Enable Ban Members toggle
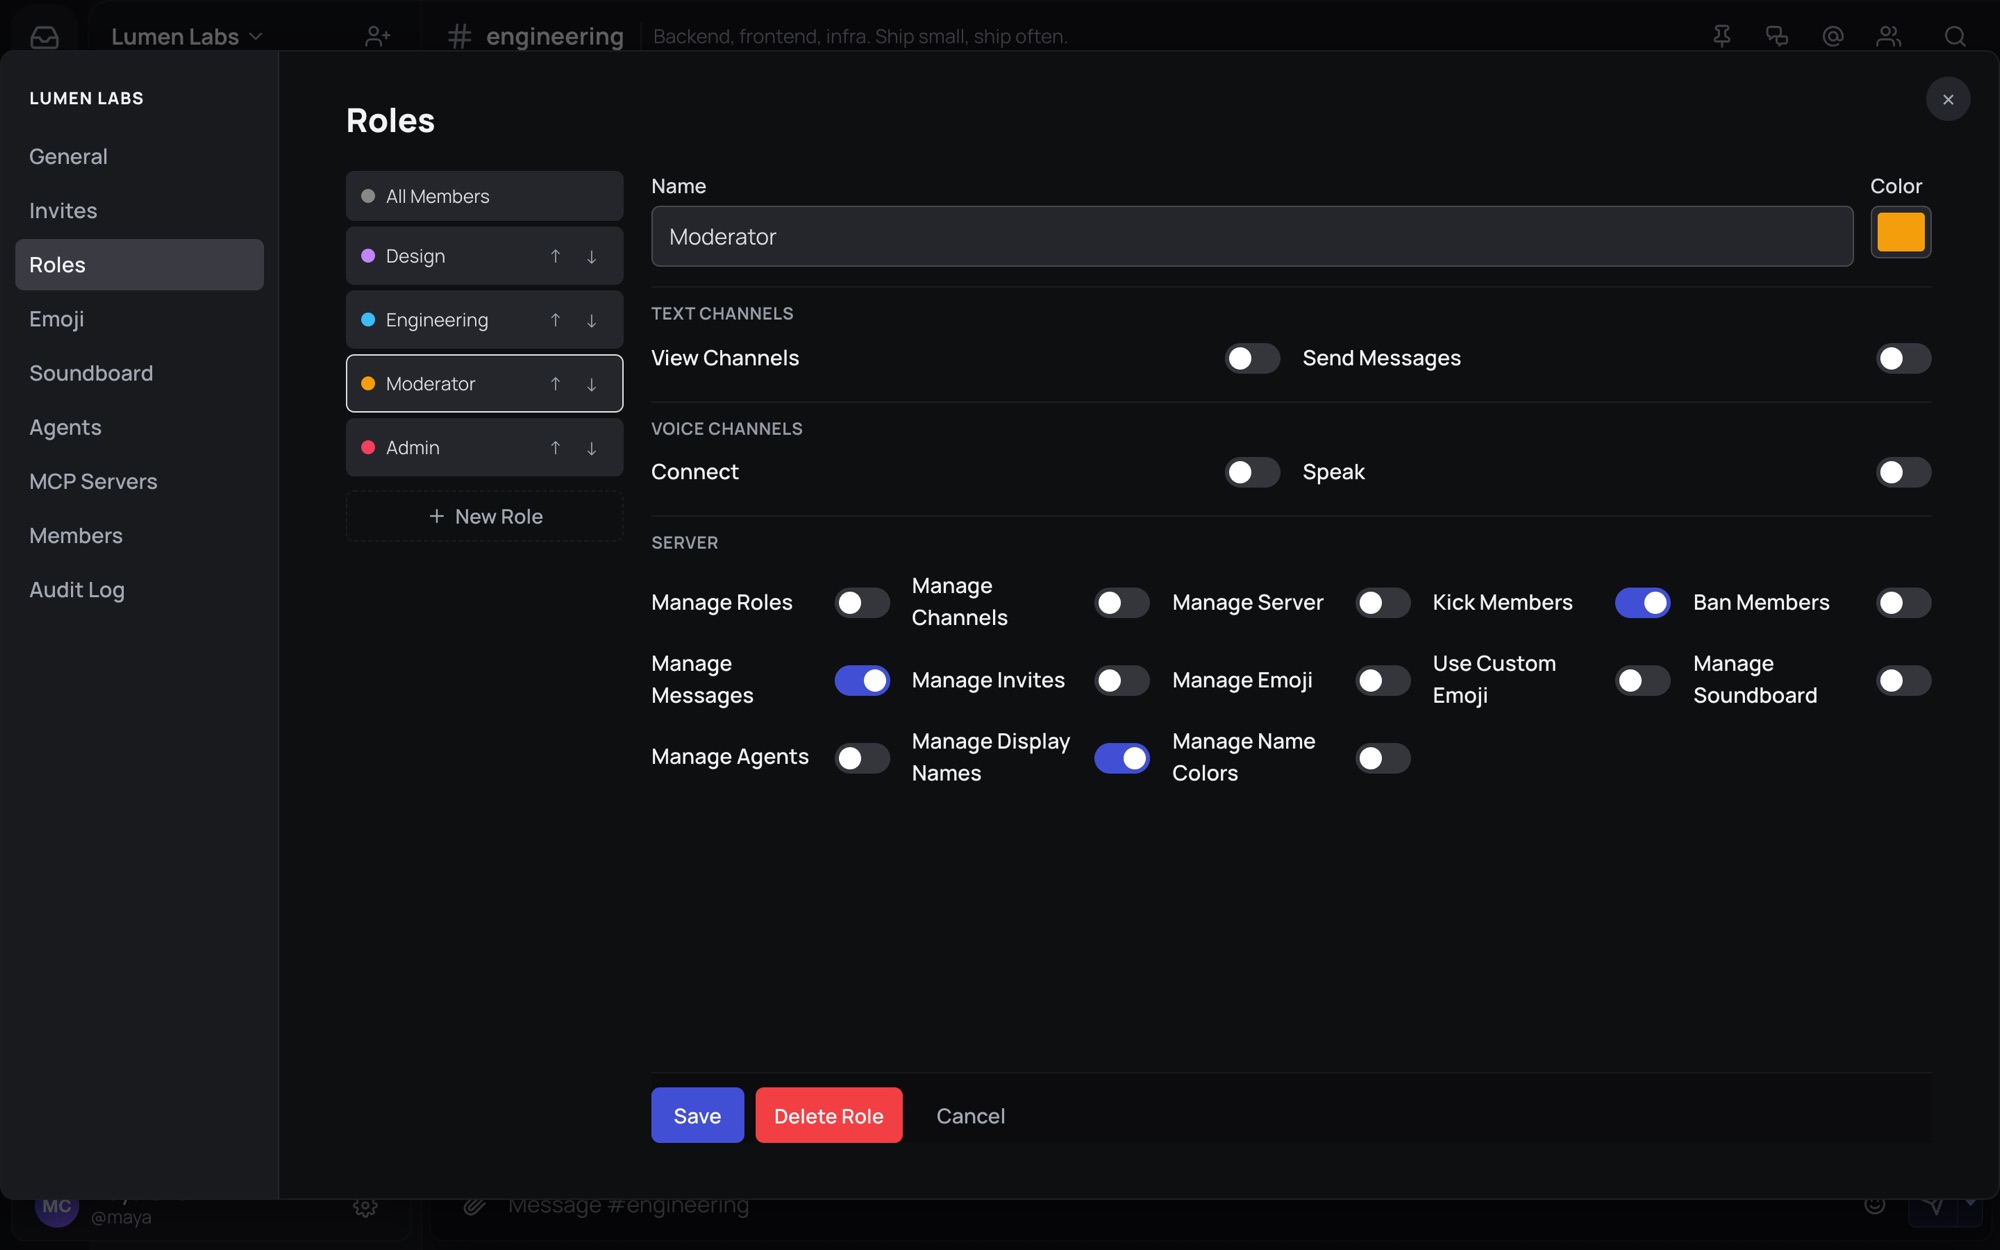 tap(1903, 603)
